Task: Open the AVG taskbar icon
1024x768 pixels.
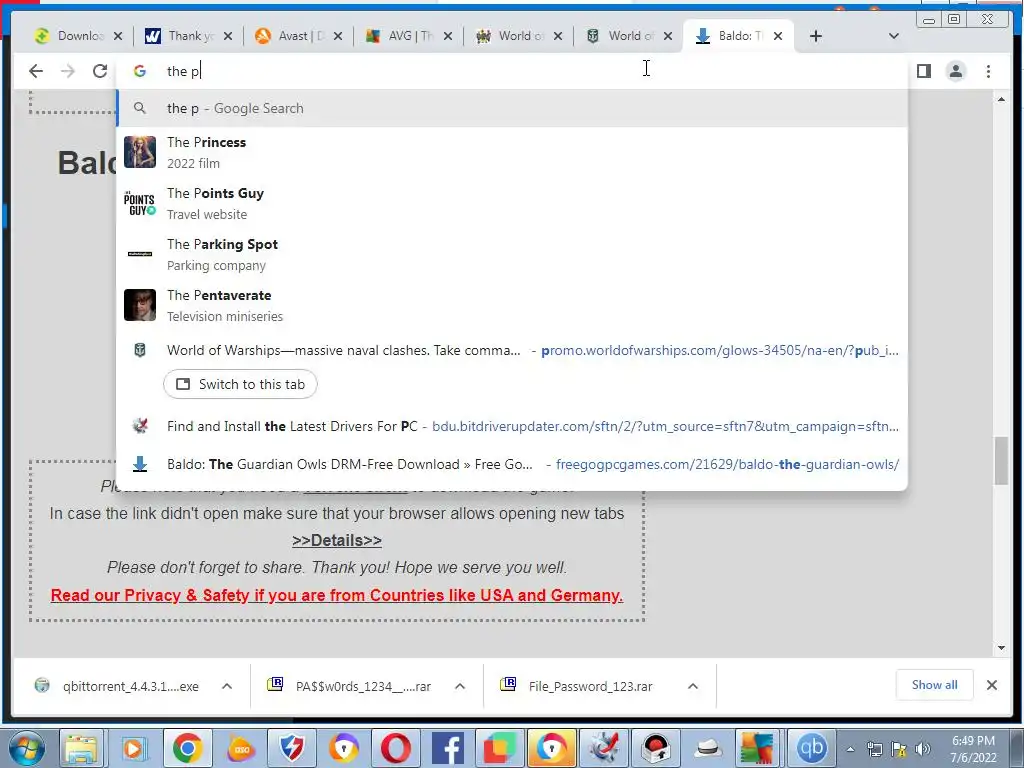Action: click(758, 748)
